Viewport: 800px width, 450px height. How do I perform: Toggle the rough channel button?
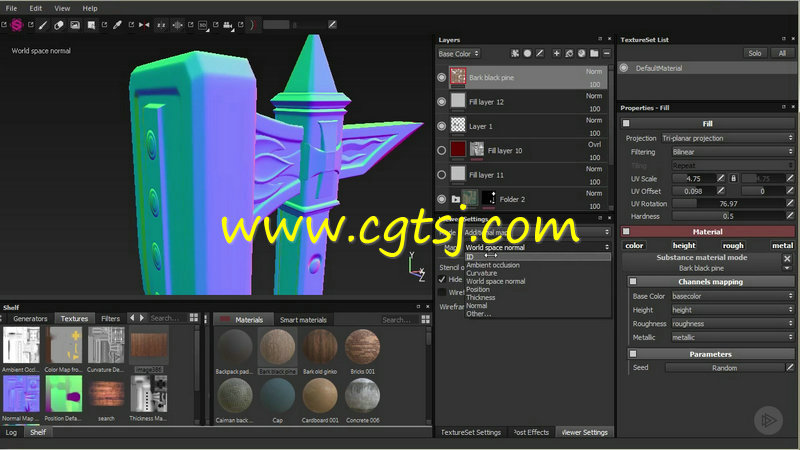[x=733, y=245]
